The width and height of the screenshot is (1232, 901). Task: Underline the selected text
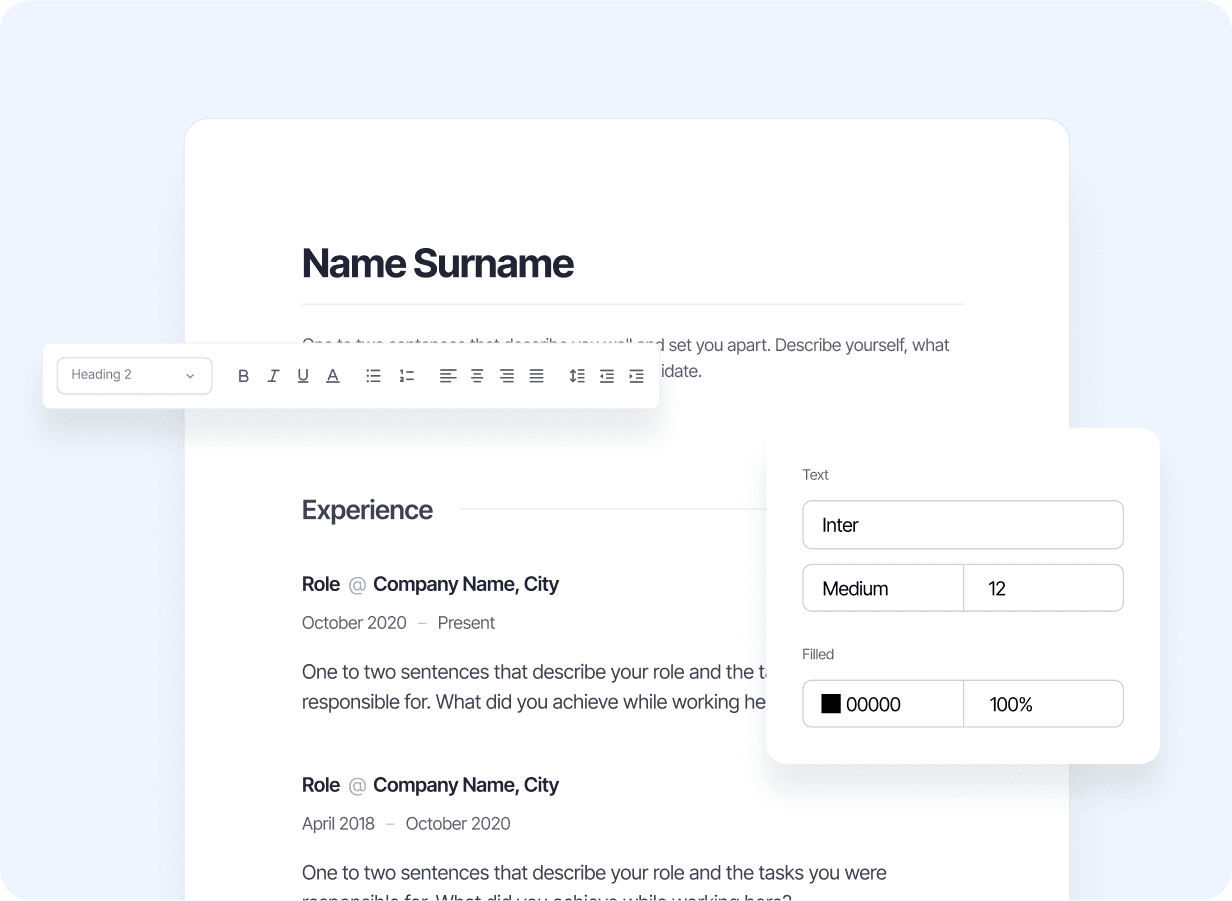[x=303, y=376]
